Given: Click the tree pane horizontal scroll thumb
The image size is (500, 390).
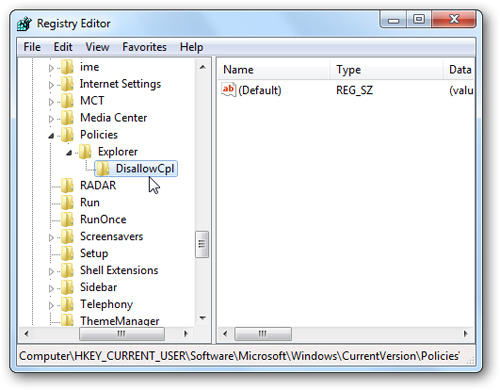Looking at the screenshot, I should pyautogui.click(x=122, y=334).
